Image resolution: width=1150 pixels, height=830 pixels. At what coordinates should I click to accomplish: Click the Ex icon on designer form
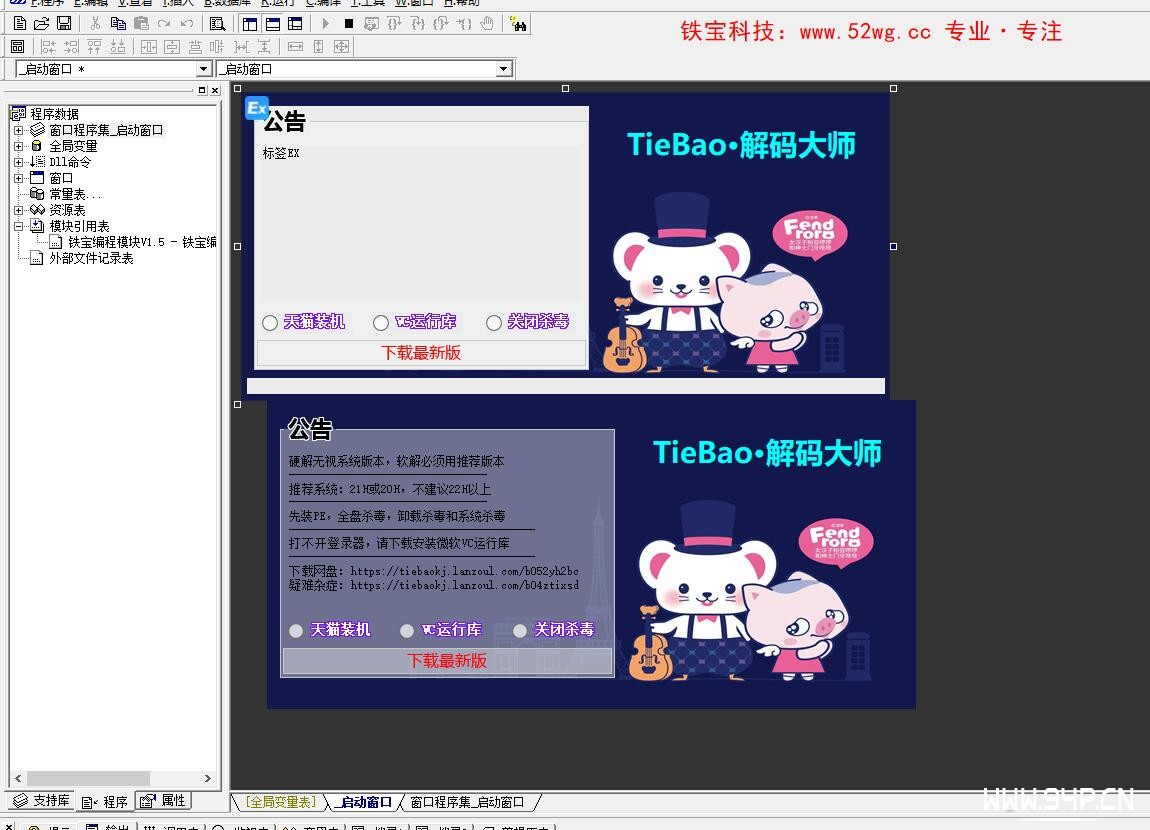point(257,109)
